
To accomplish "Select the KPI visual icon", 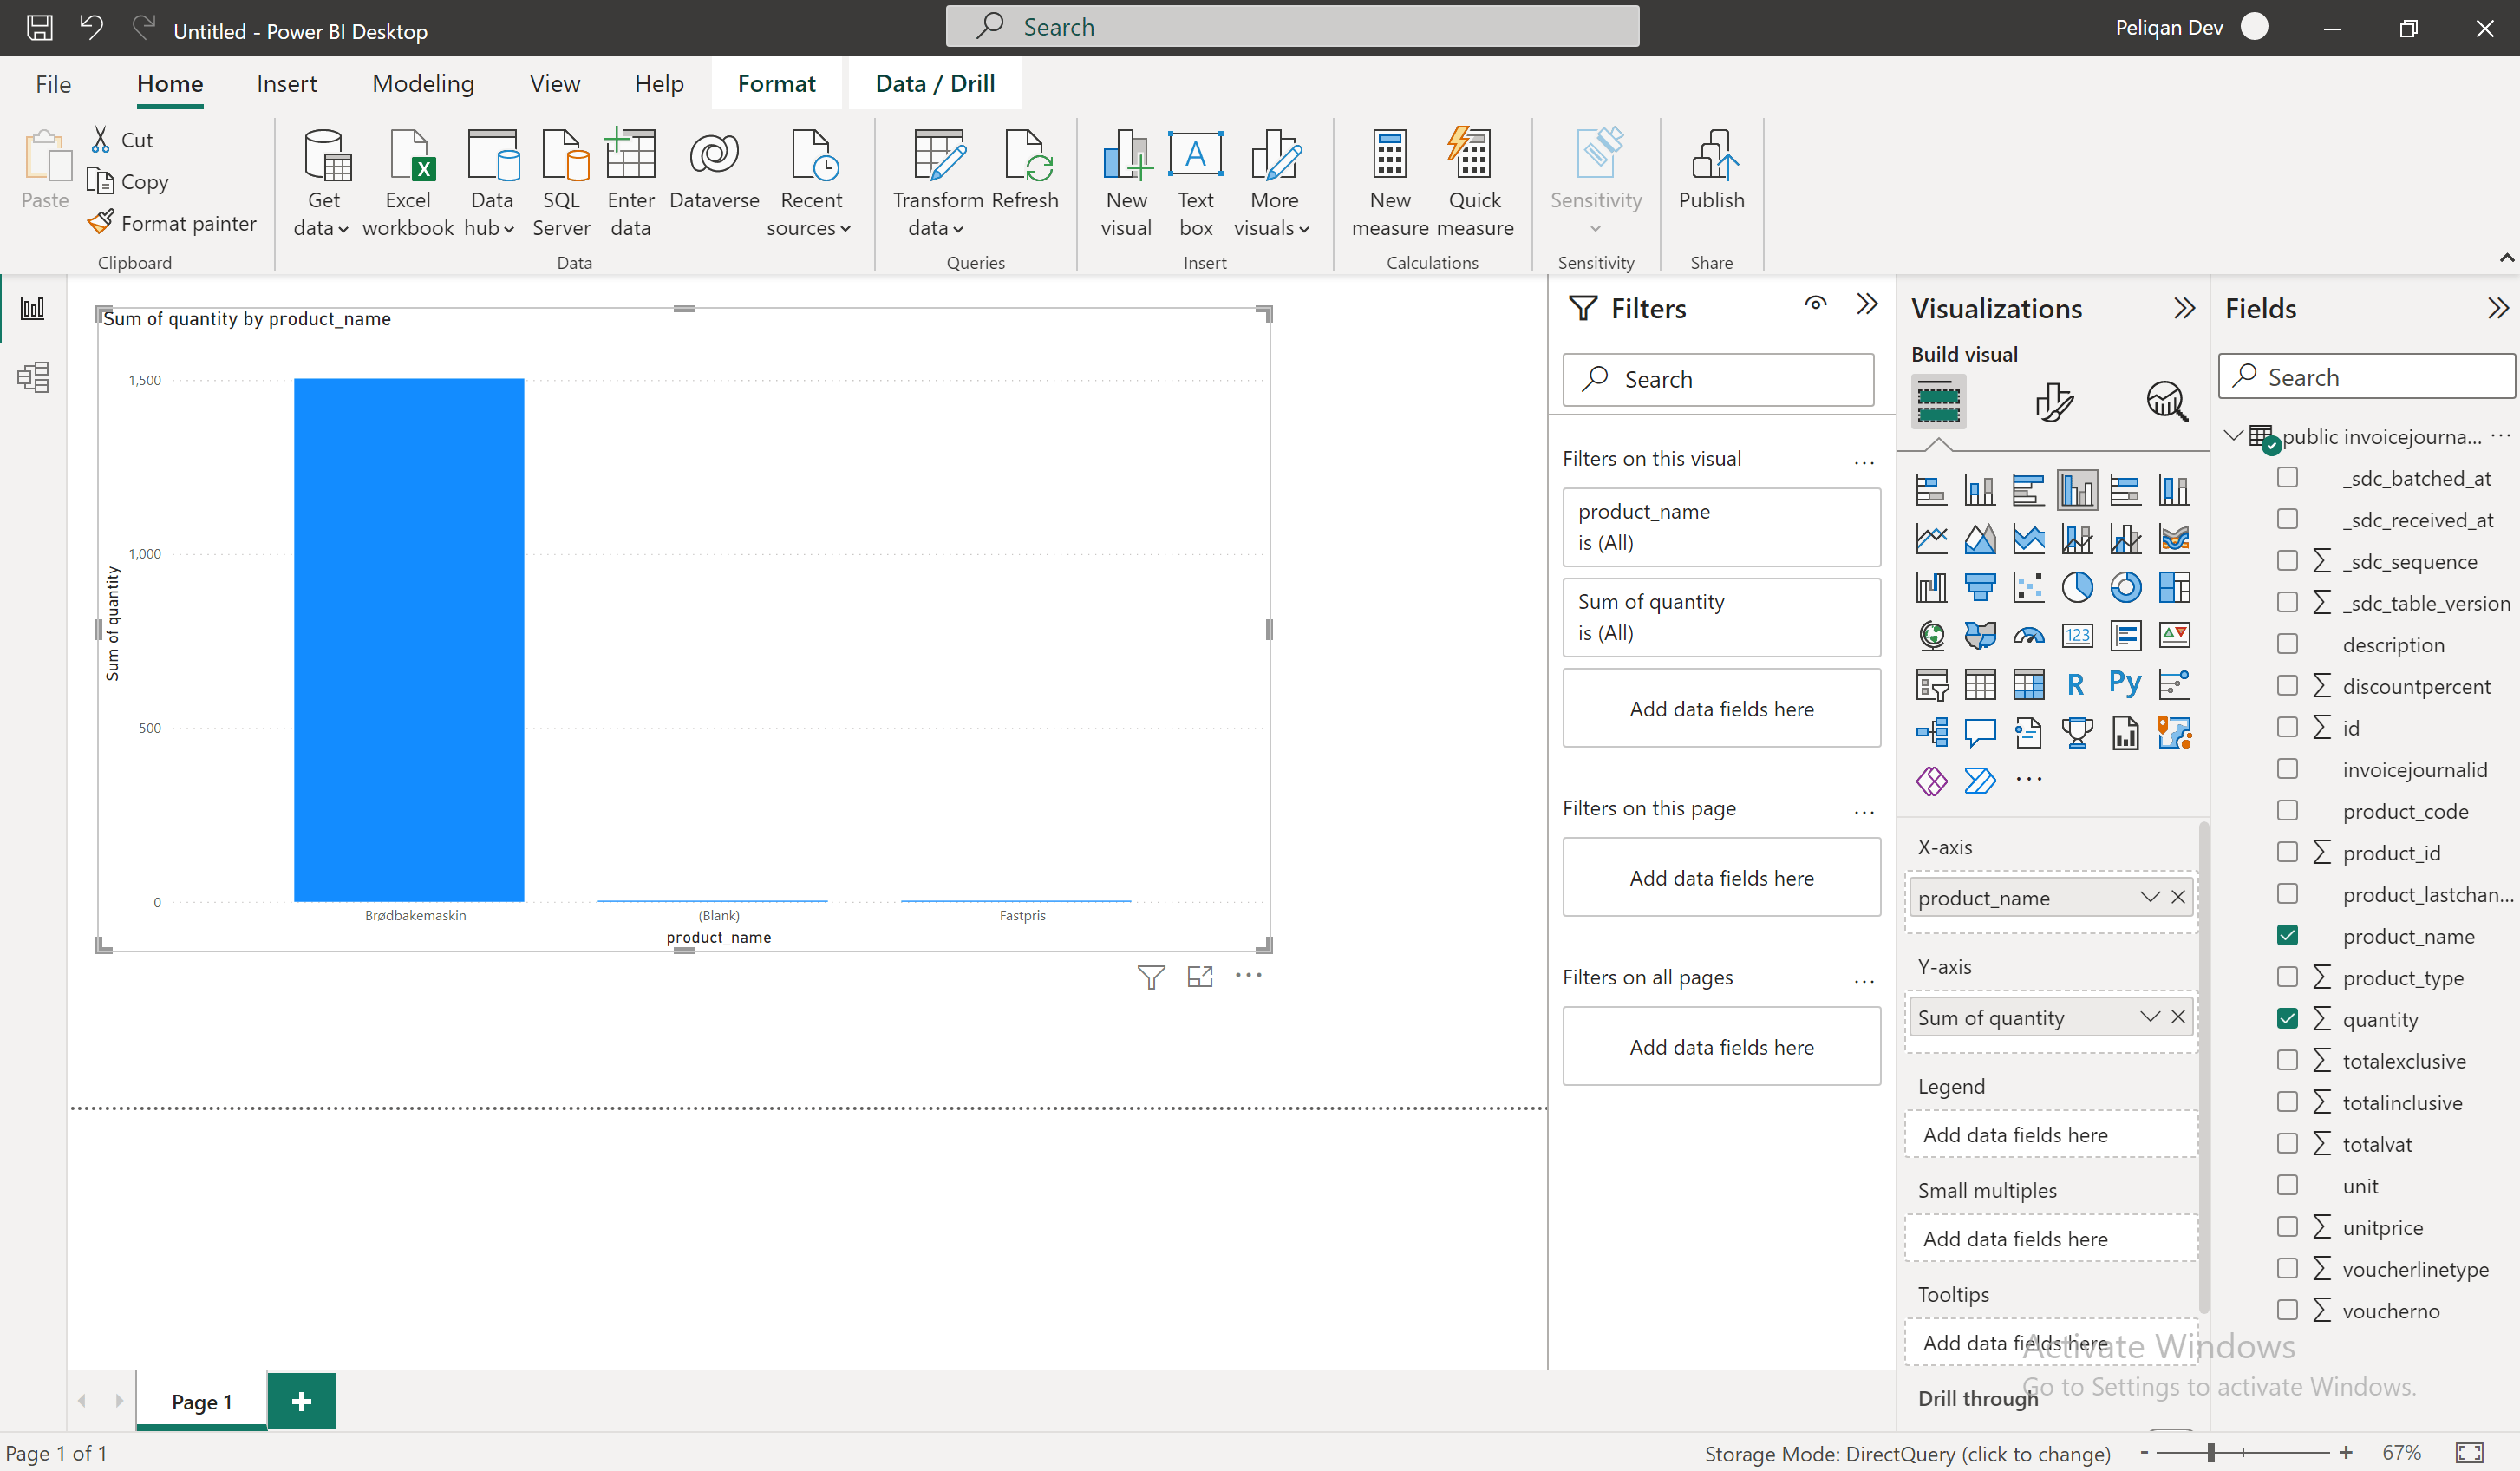I will [x=2174, y=635].
